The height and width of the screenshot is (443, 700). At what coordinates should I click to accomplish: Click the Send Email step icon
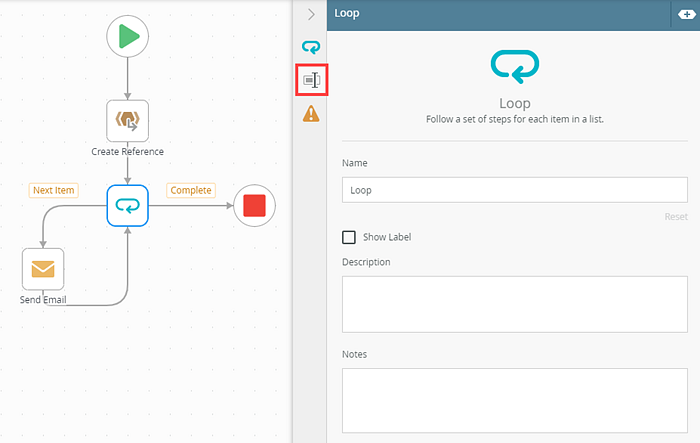(43, 268)
